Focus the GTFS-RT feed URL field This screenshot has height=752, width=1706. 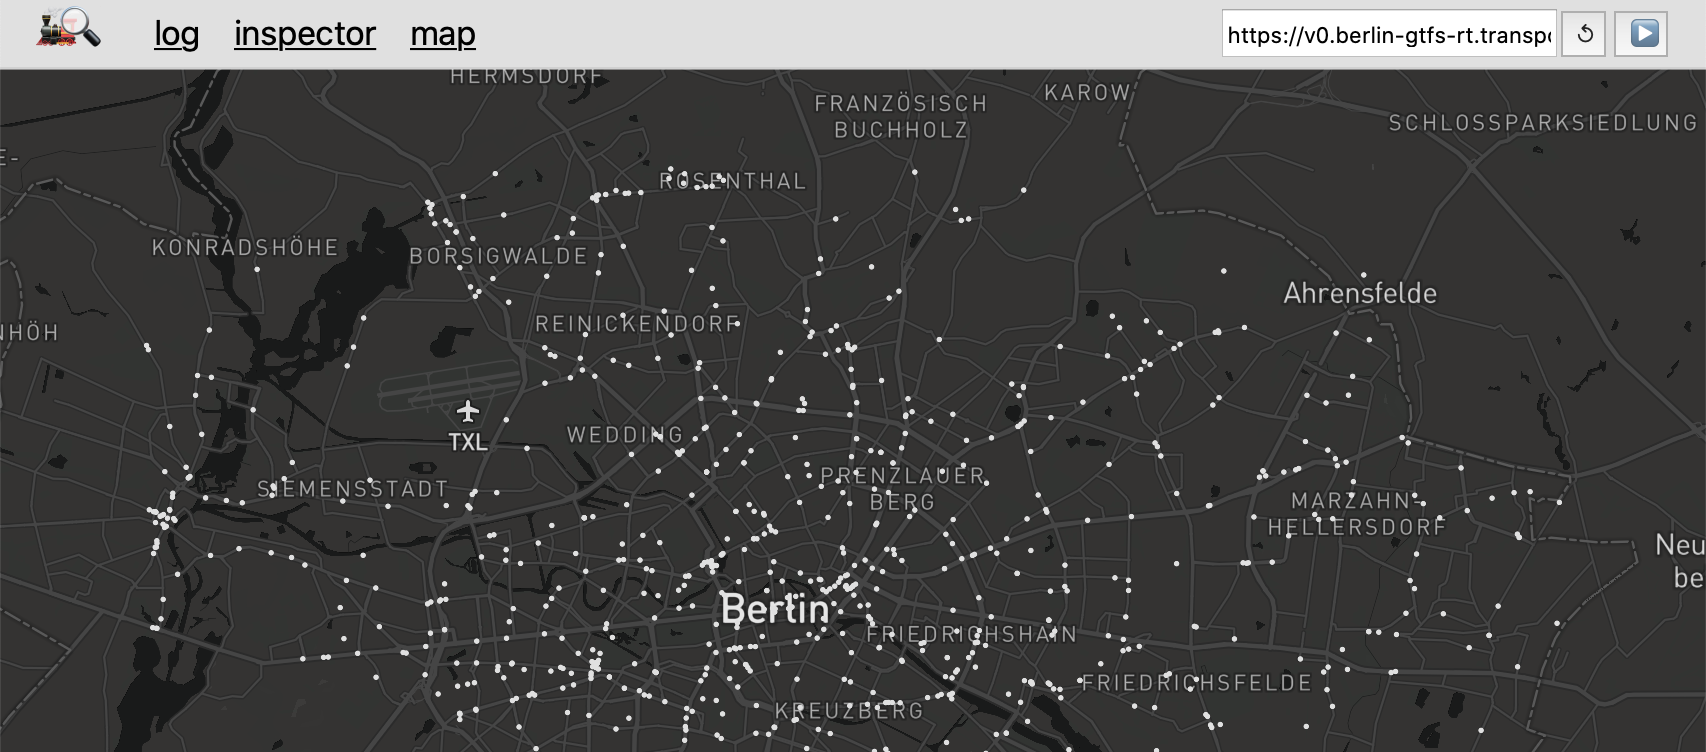pyautogui.click(x=1389, y=35)
